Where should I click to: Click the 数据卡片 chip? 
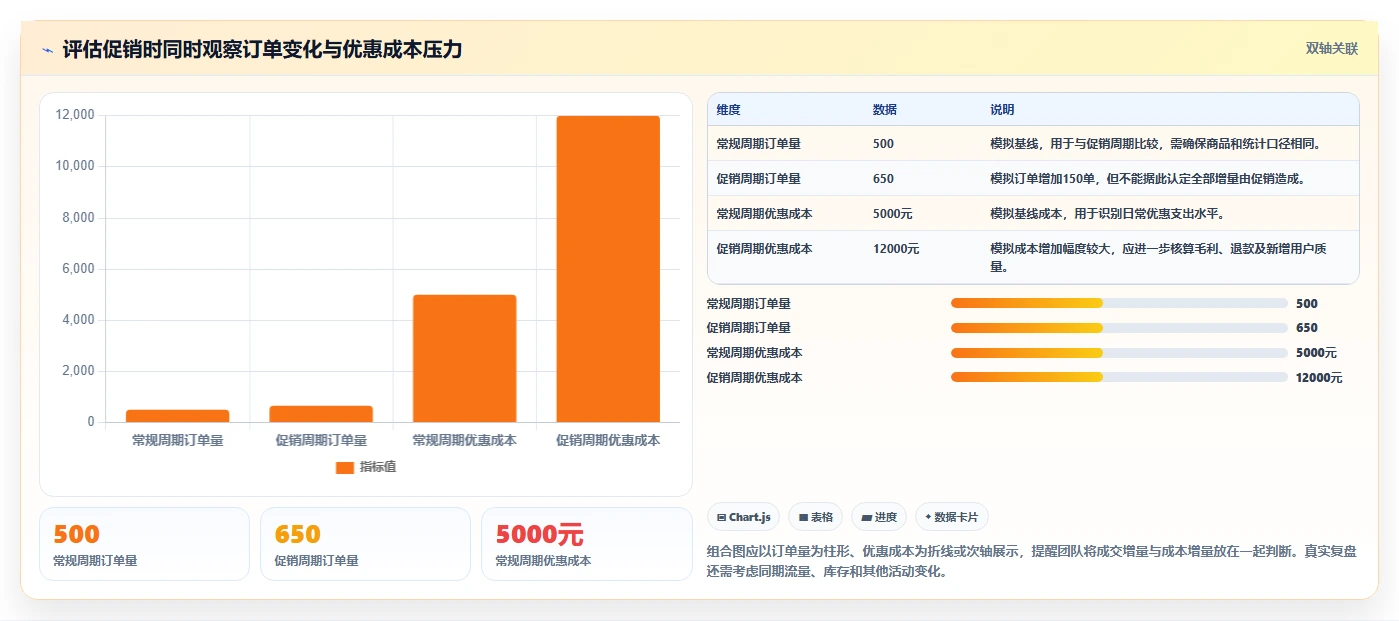951,517
